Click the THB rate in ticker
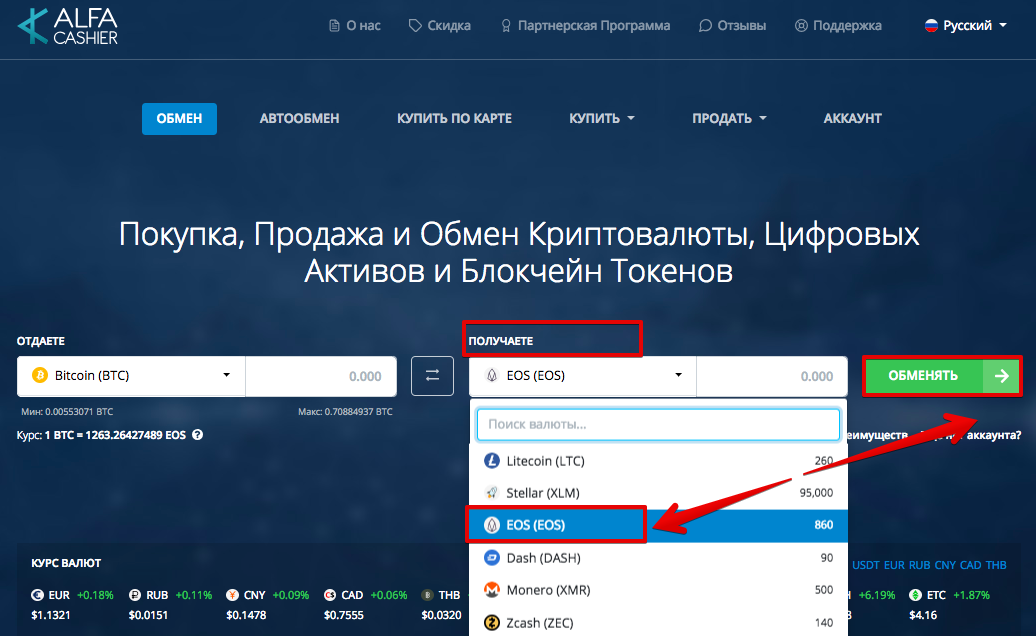This screenshot has height=636, width=1036. point(441,605)
